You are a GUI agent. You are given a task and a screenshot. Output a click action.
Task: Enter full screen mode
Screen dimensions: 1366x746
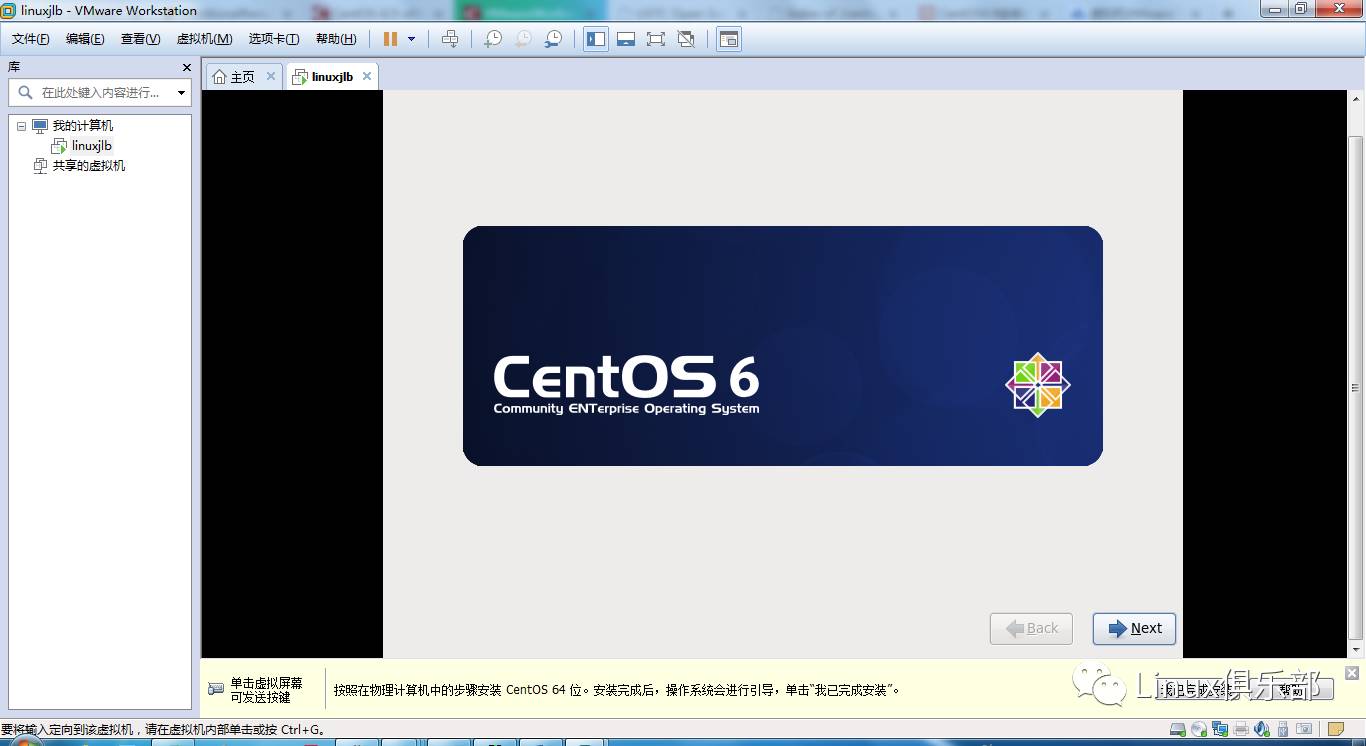coord(656,39)
